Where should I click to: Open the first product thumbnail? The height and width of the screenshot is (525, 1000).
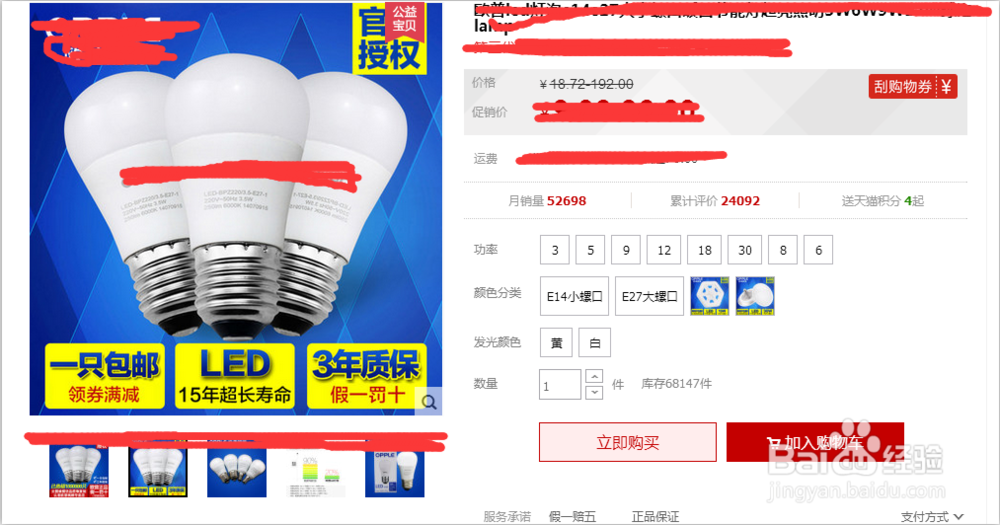tap(78, 472)
